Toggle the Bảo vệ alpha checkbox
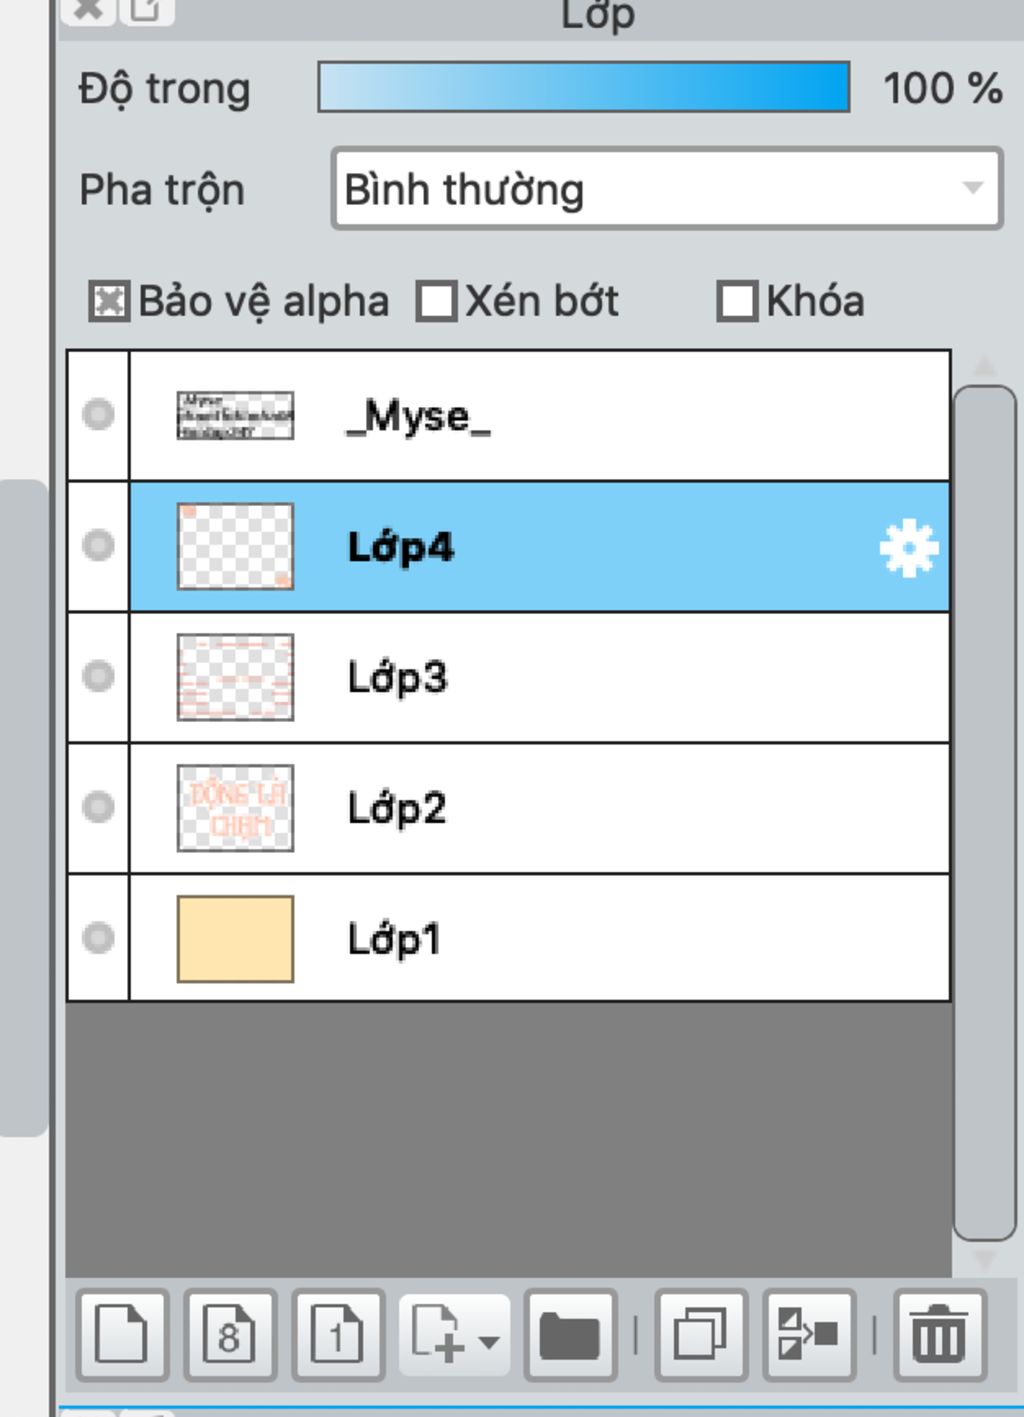Image resolution: width=1024 pixels, height=1417 pixels. coord(109,301)
